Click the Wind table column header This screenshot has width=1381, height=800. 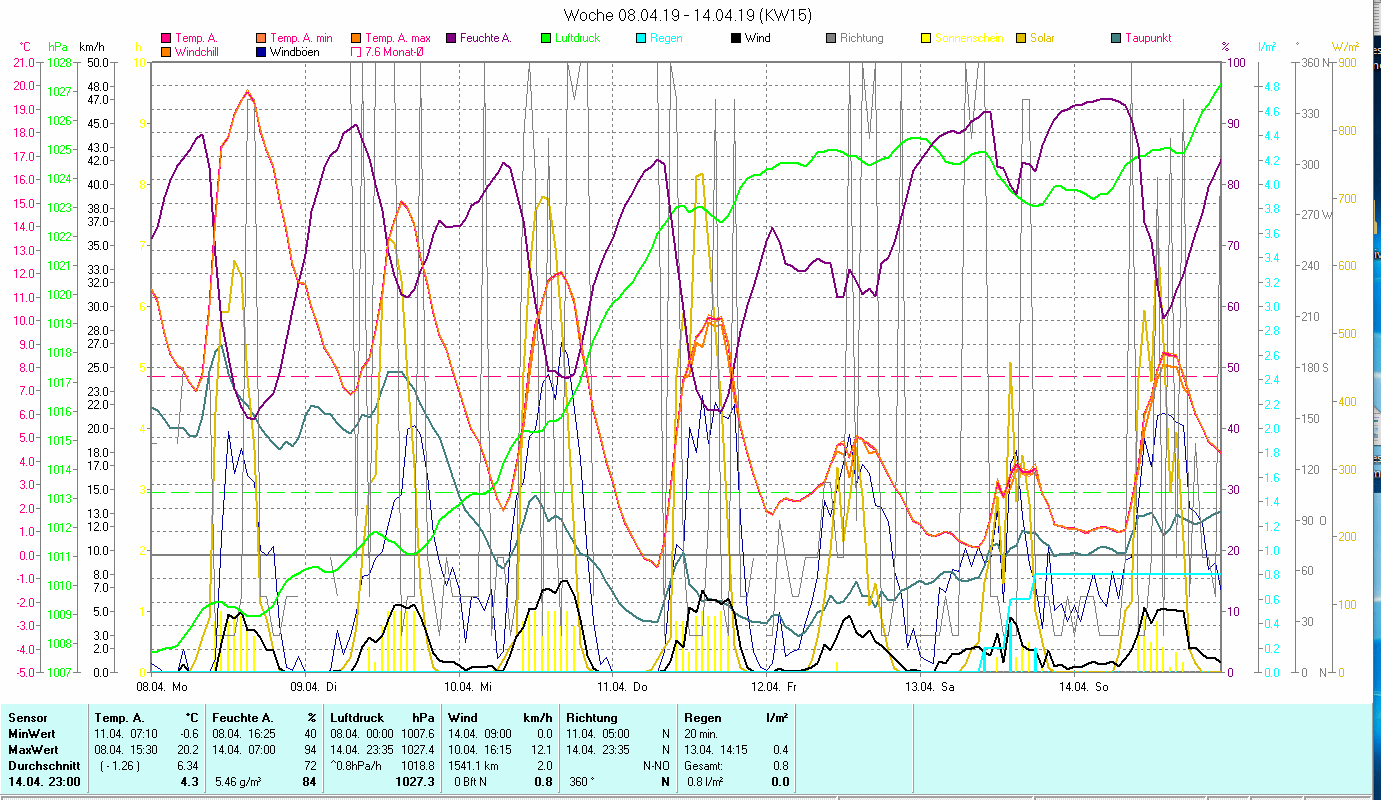click(463, 718)
